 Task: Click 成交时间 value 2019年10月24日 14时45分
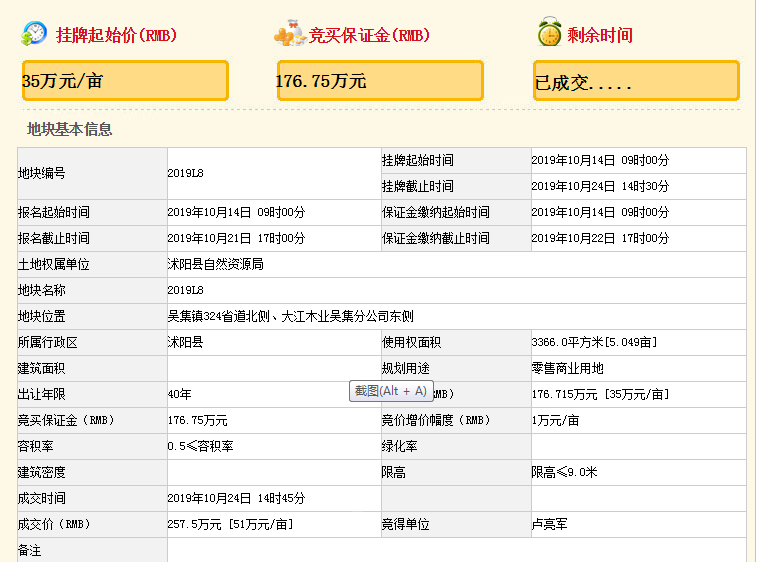click(236, 499)
